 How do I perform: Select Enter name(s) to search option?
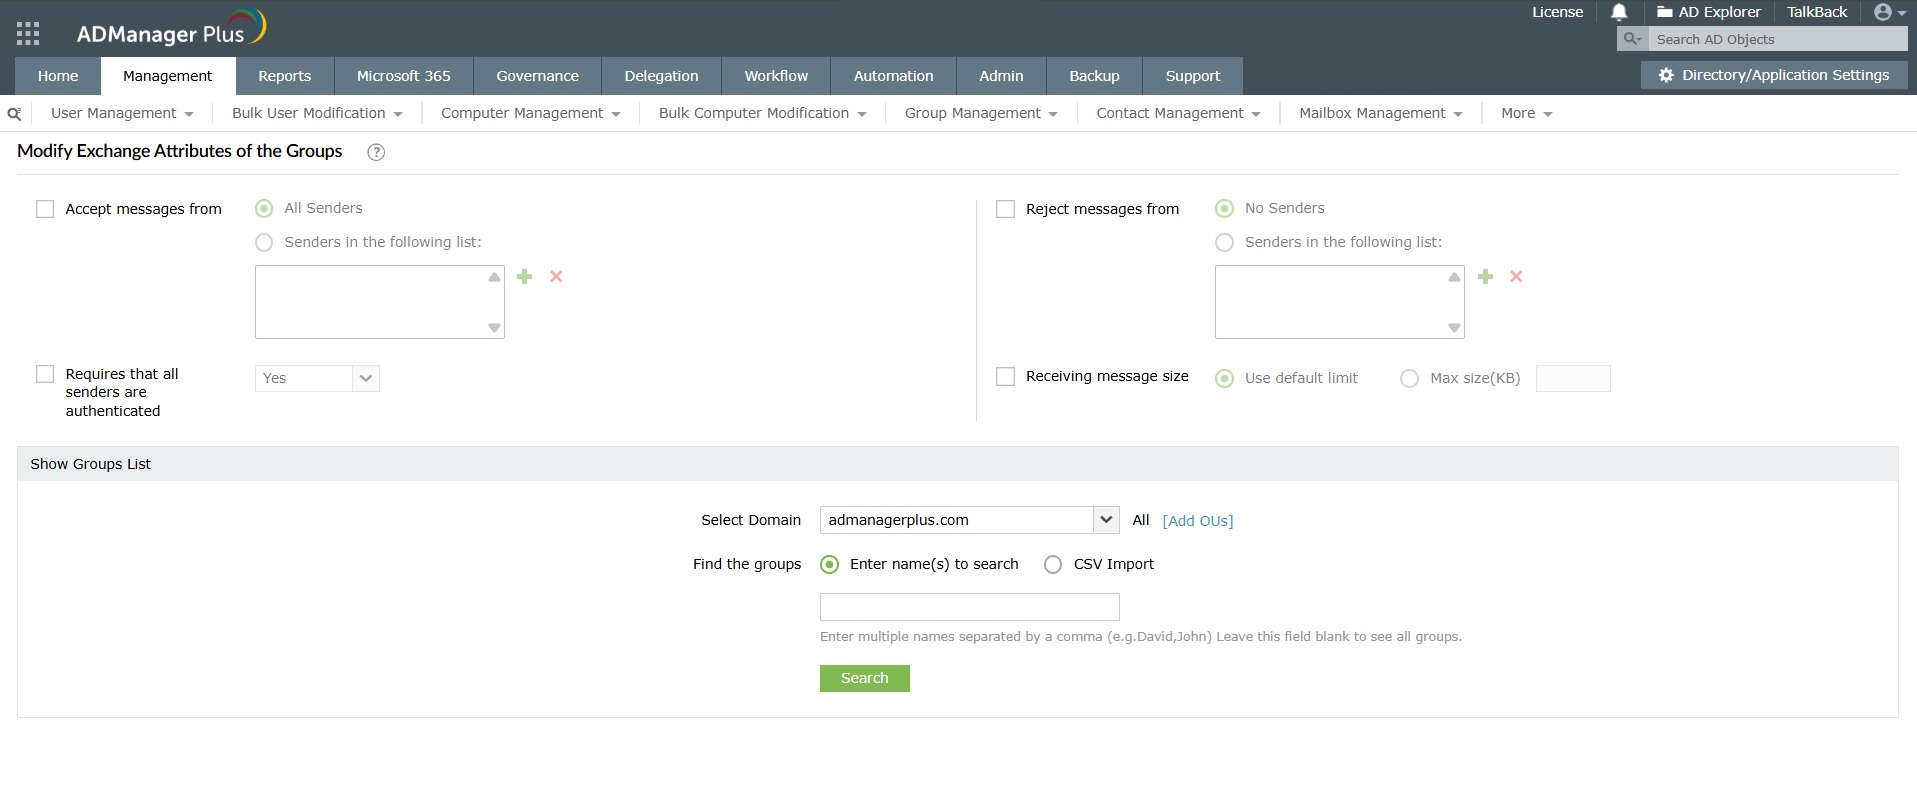click(x=829, y=564)
